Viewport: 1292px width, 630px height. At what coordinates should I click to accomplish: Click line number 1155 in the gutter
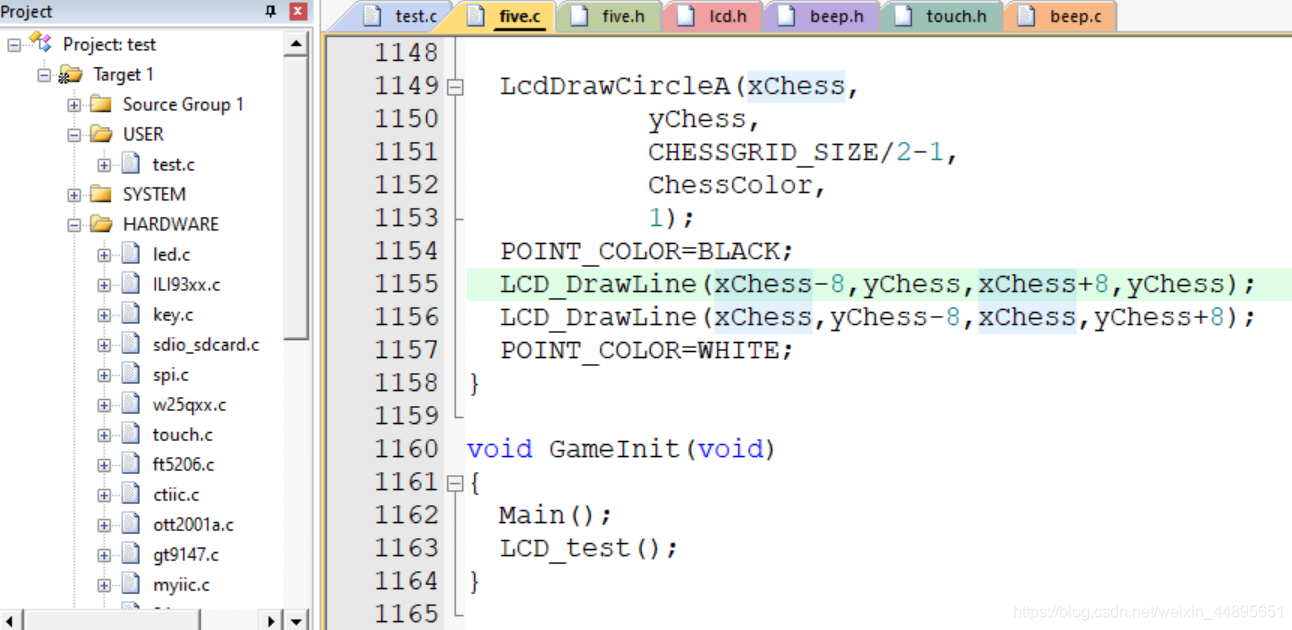(406, 284)
